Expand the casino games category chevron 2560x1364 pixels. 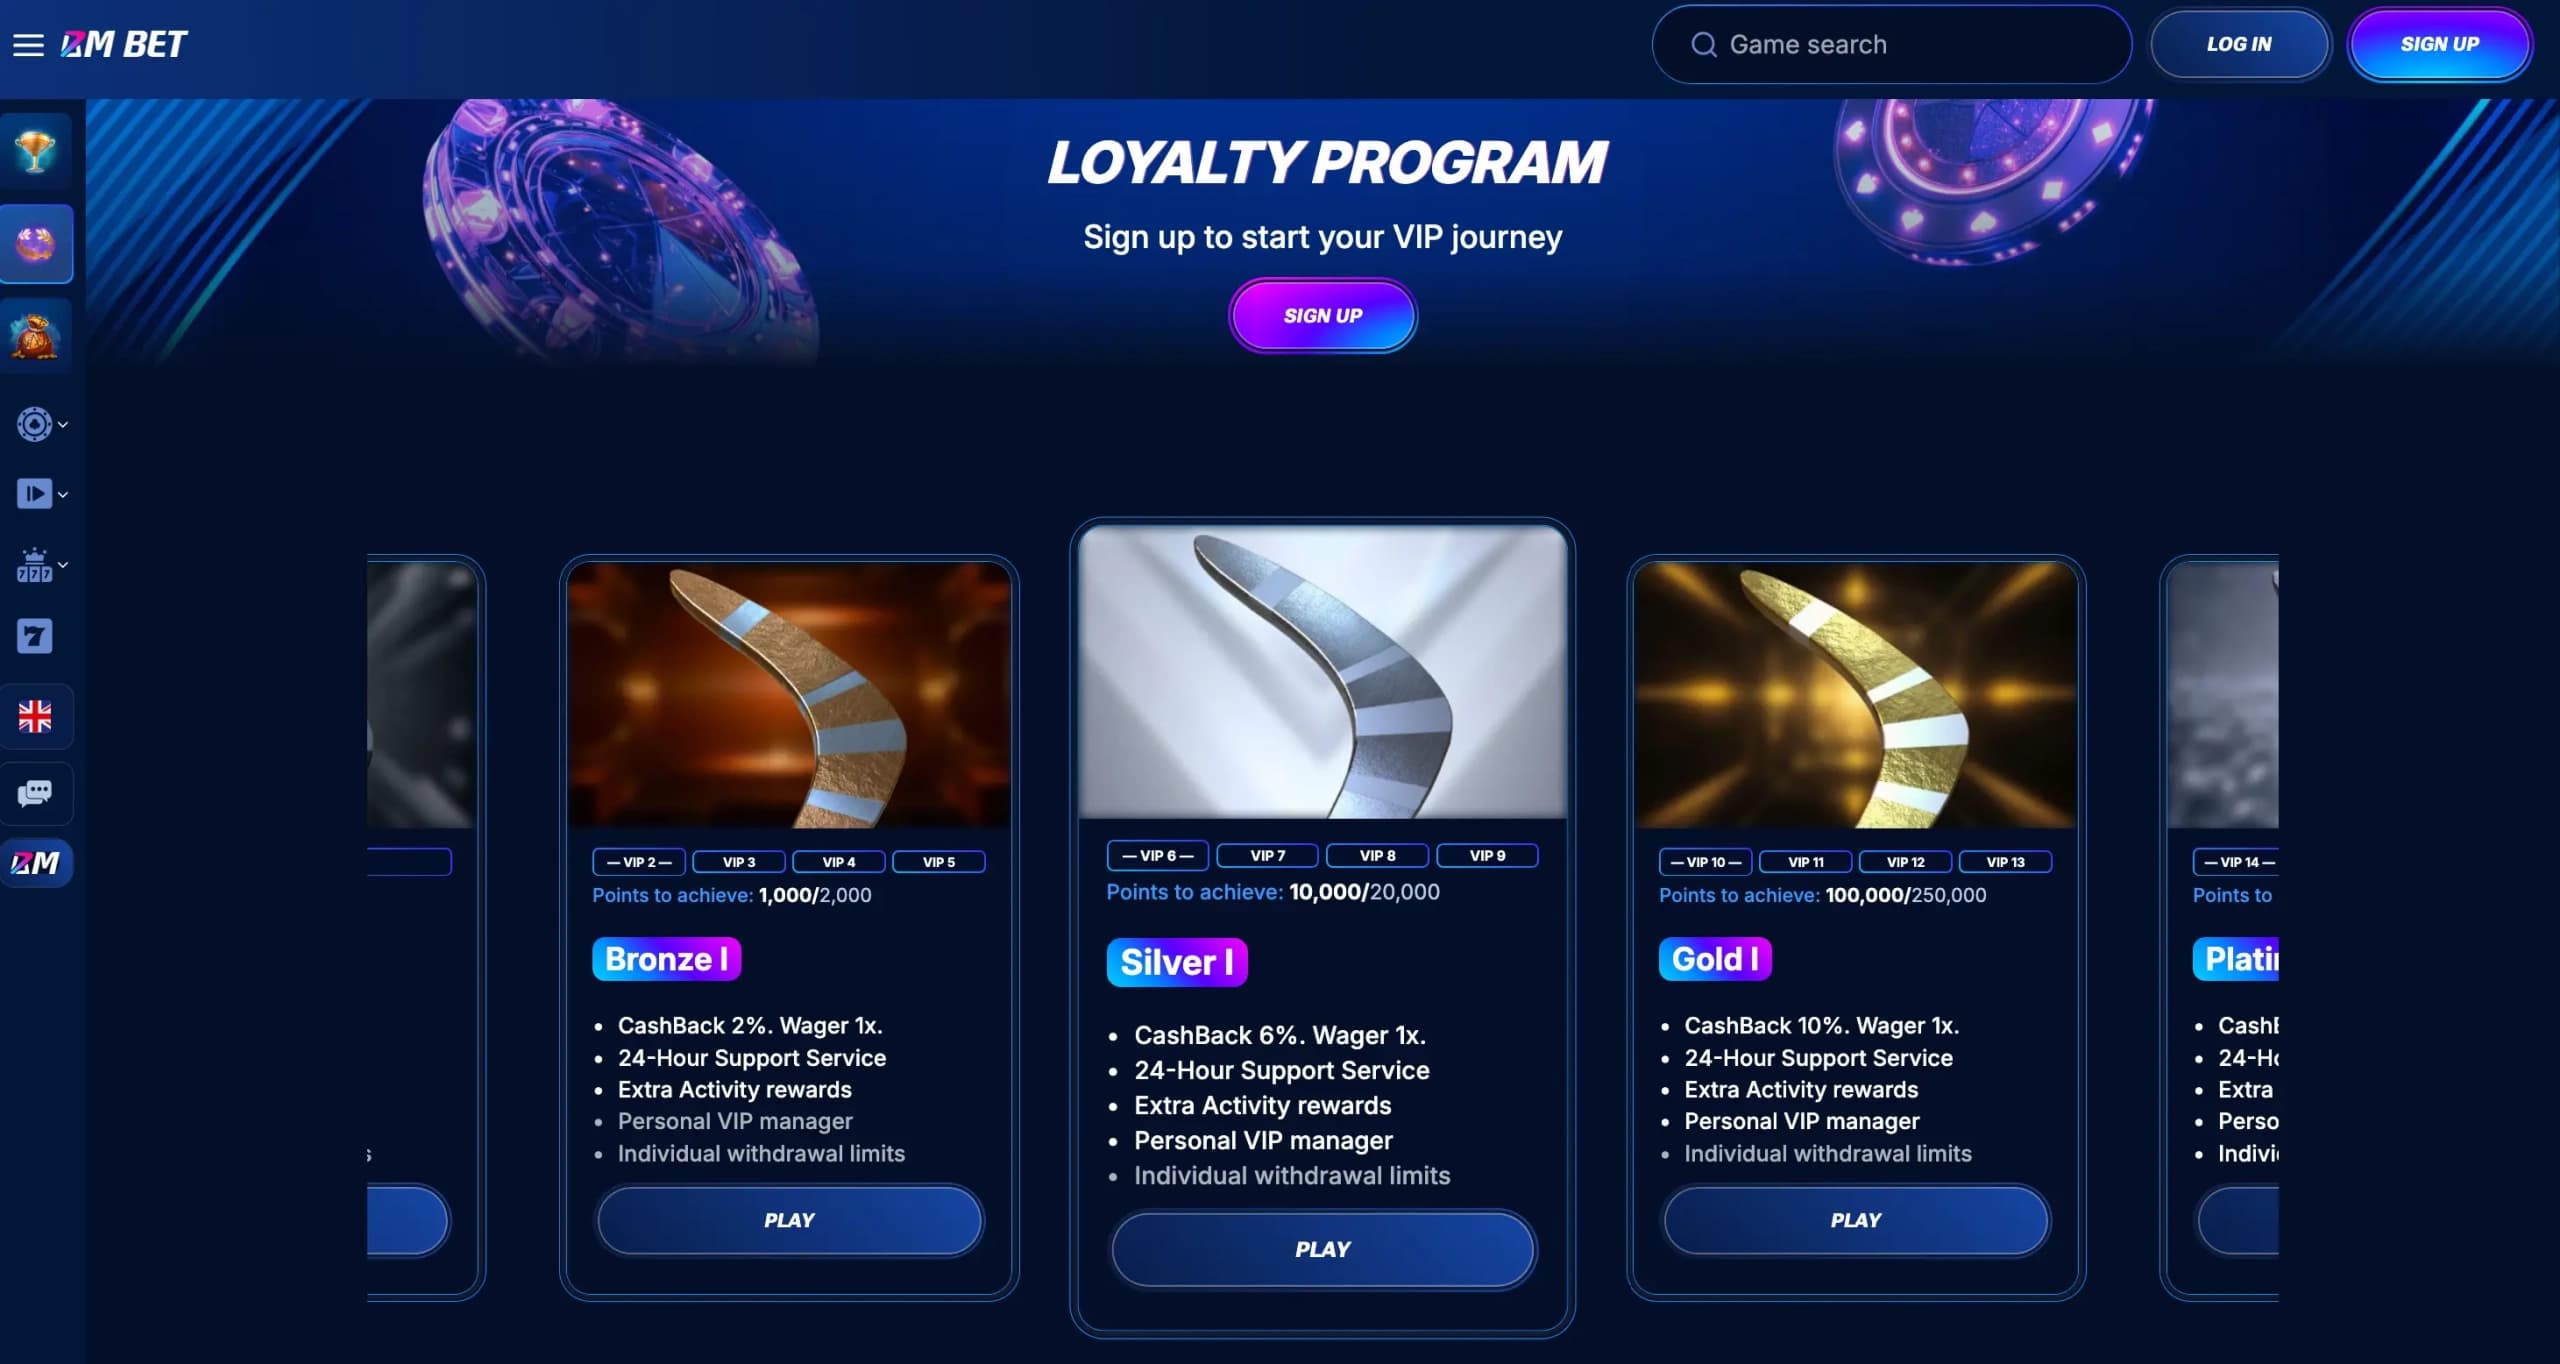[63, 423]
